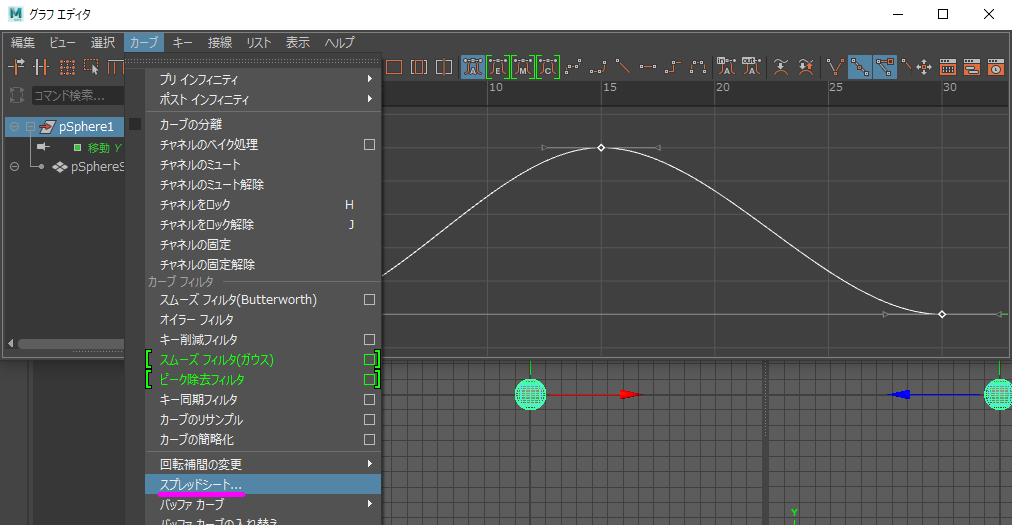The image size is (1012, 525).
Task: Open option box for スムーズ フィルタ(Butterworth)
Action: coord(369,300)
